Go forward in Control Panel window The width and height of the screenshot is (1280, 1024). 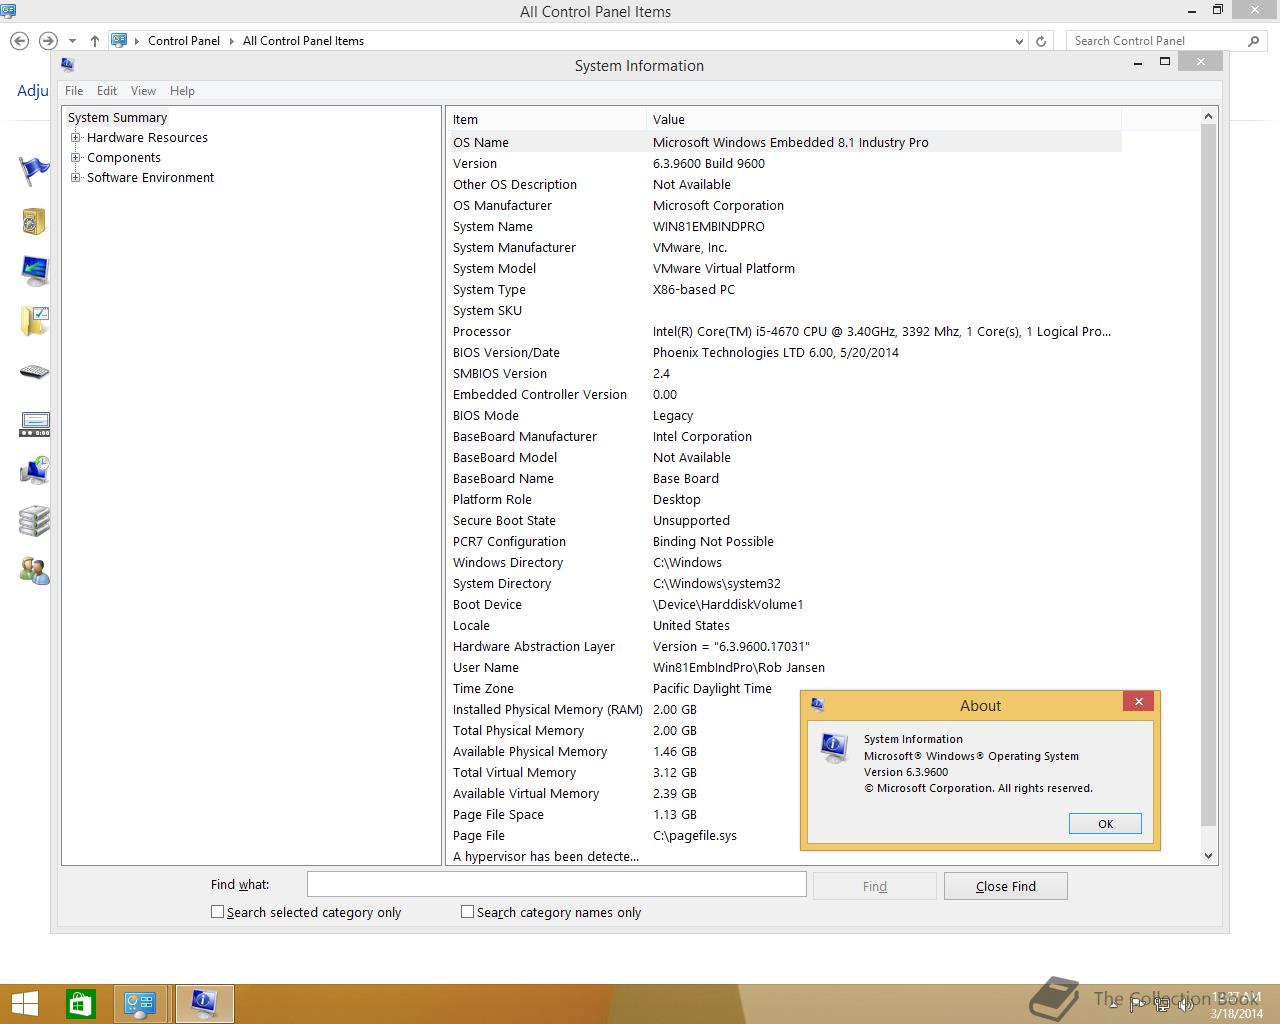(x=47, y=41)
